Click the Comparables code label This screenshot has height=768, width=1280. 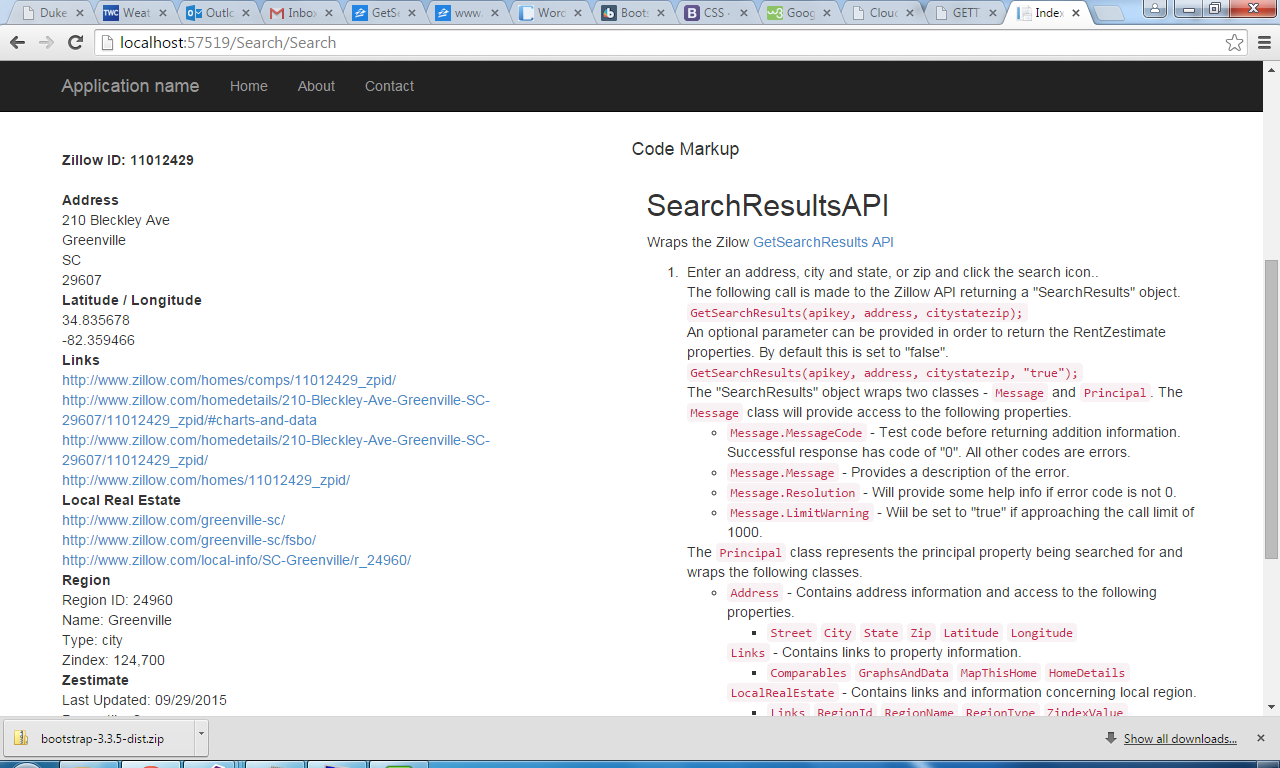coord(808,673)
